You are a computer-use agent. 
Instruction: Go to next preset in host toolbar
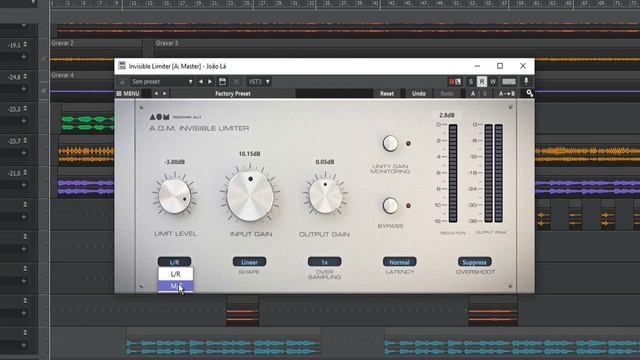tap(210, 82)
